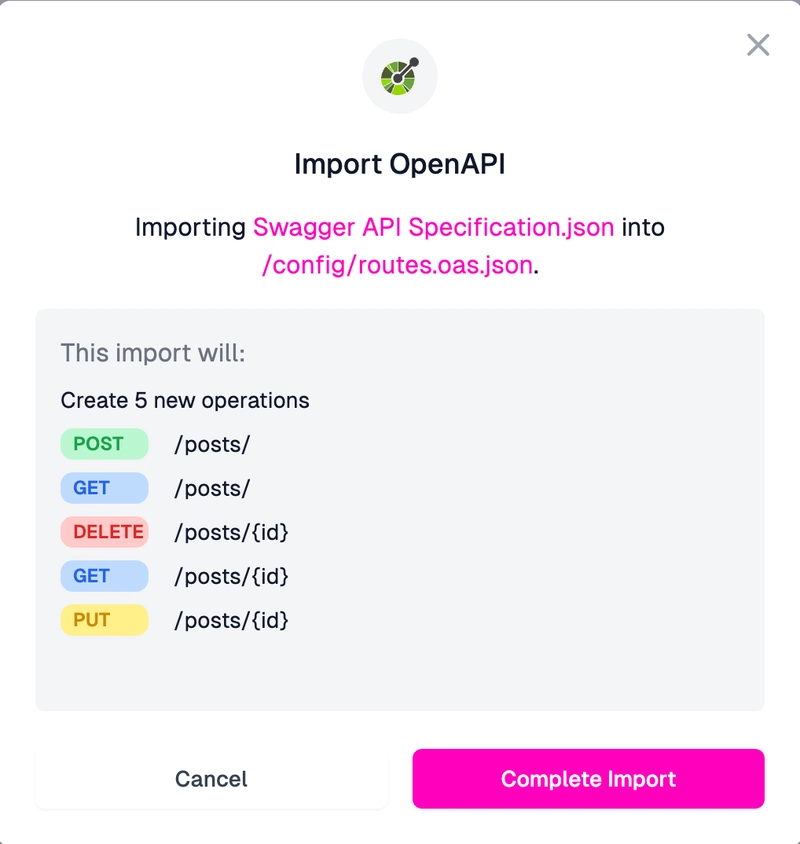Select the /posts/ path of the POST operation

tap(212, 445)
